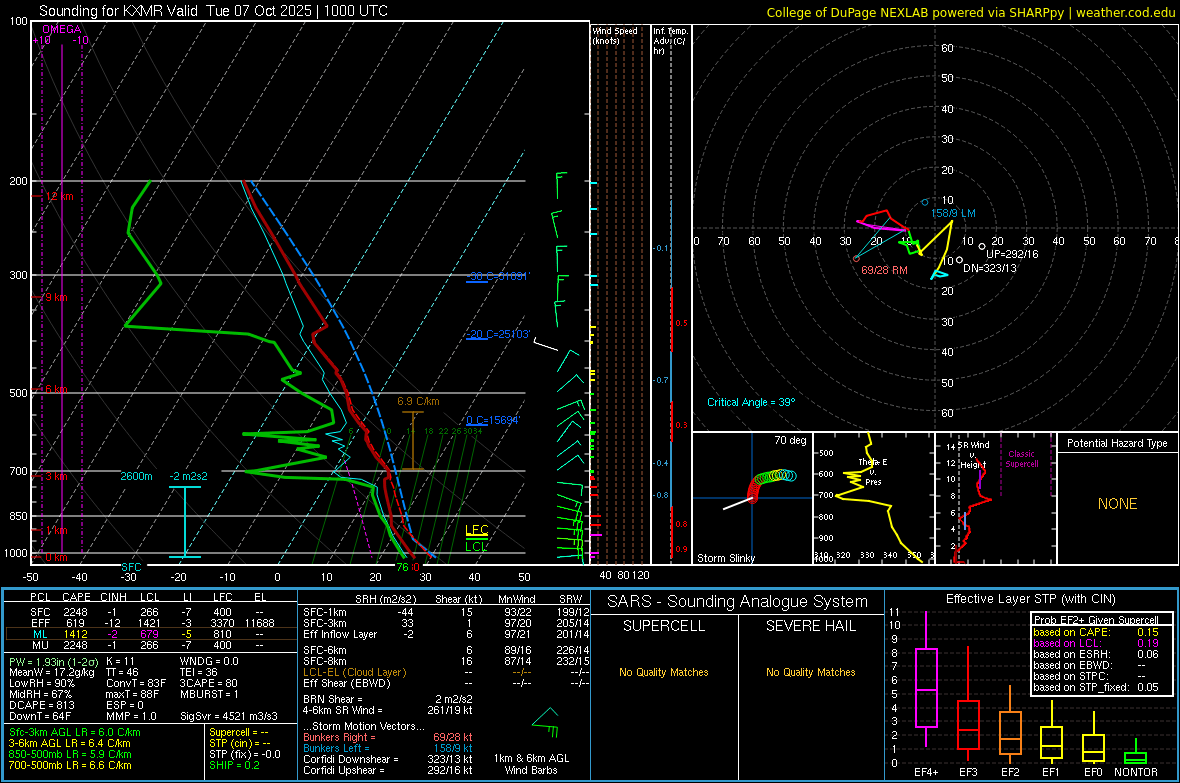Click the magenta 'OMEGA' label
The image size is (1180, 783).
[x=62, y=29]
